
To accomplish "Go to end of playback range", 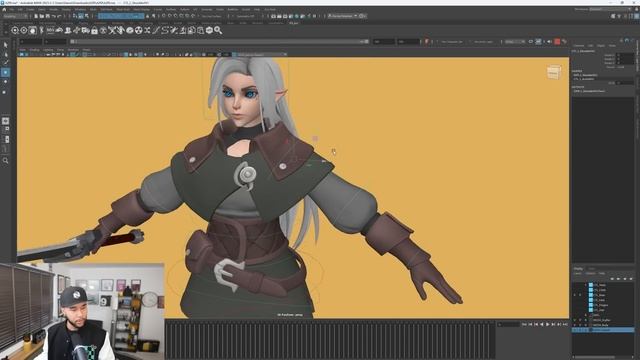I will pos(565,324).
